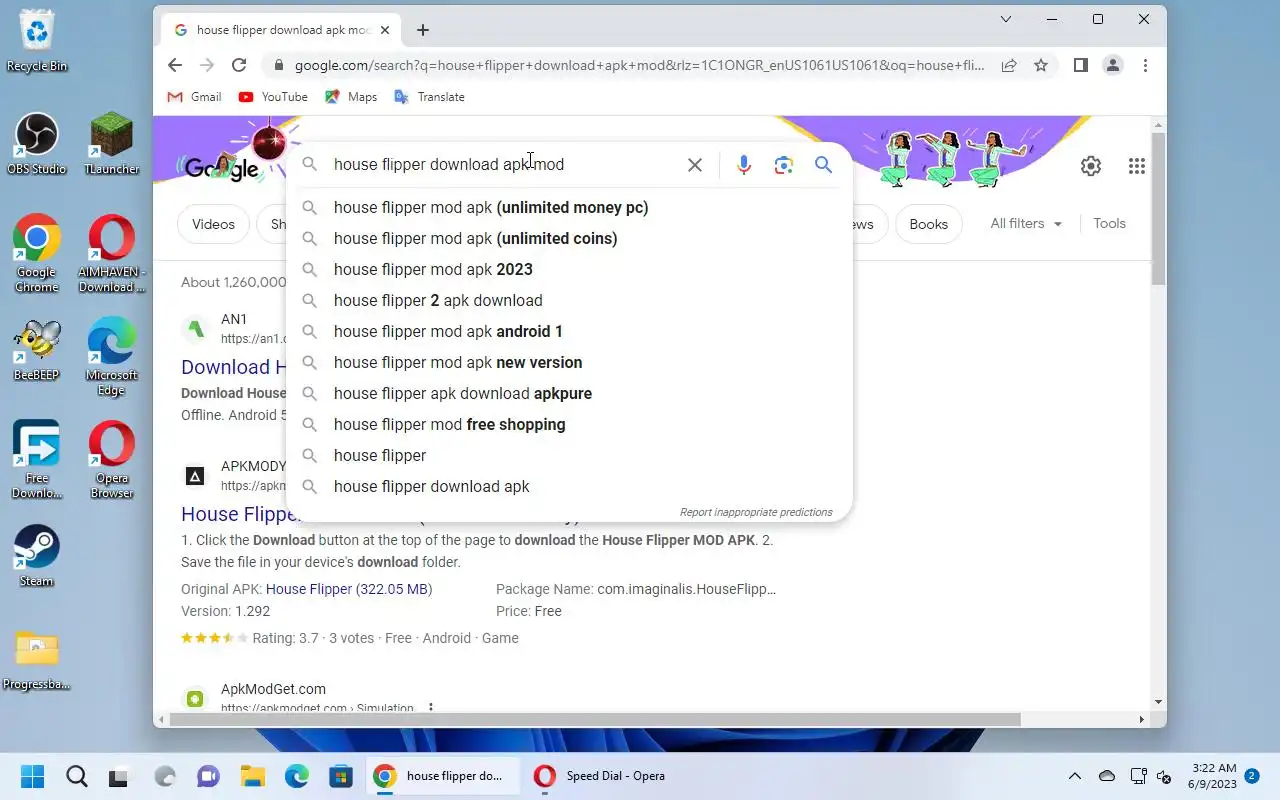Open BeeBEEP desktop shortcut
Image resolution: width=1280 pixels, height=800 pixels.
point(37,350)
